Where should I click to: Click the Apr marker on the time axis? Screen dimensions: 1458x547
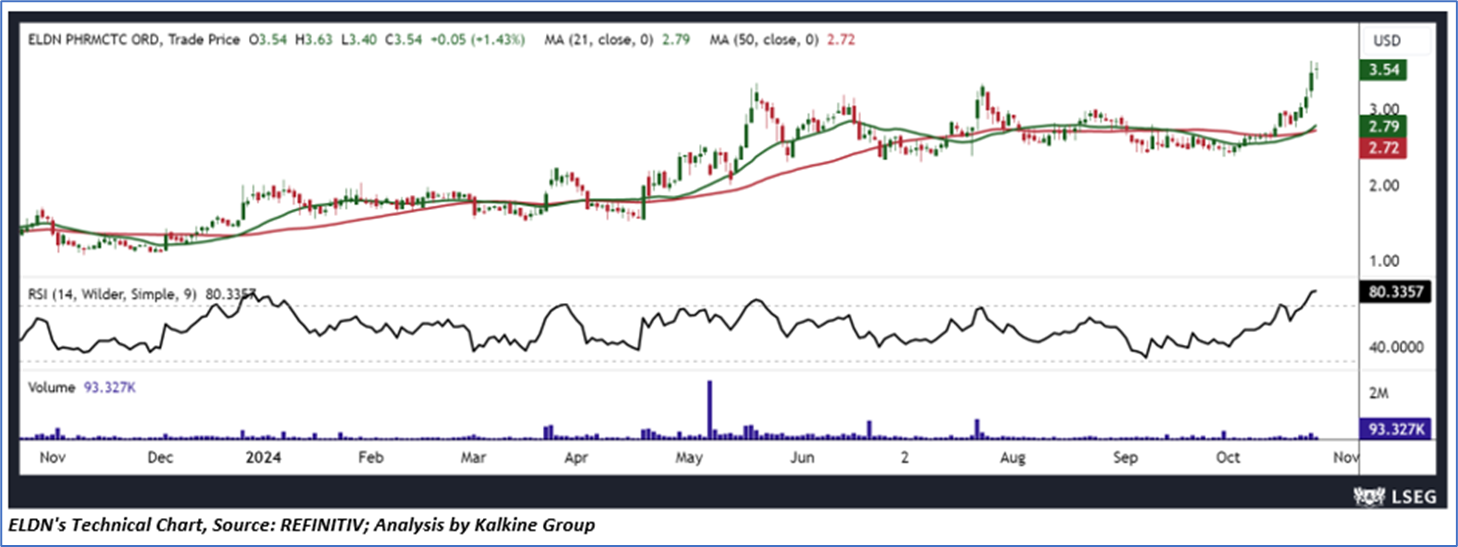click(576, 457)
